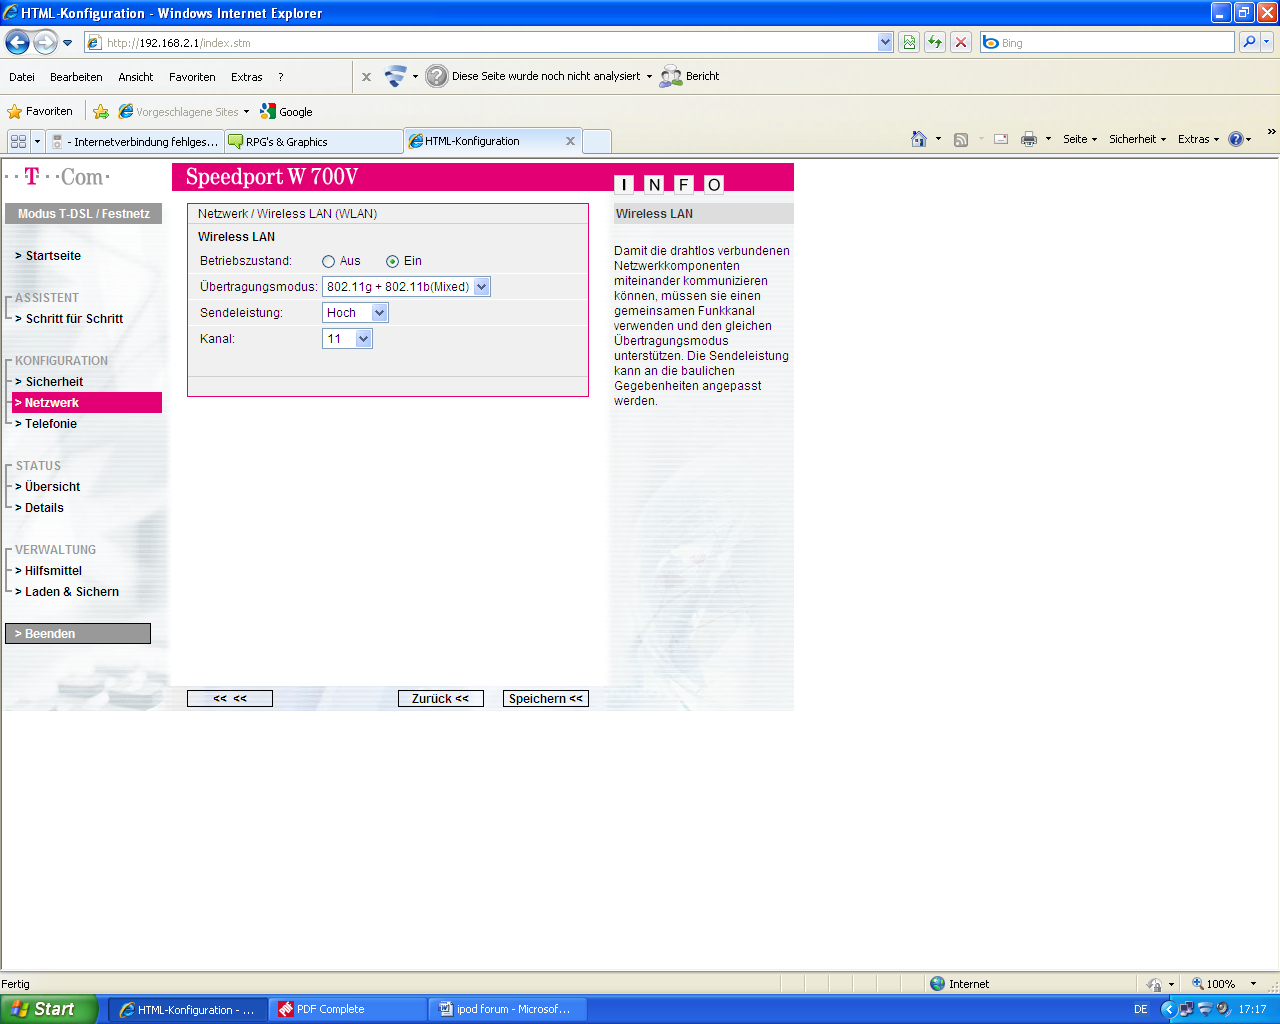1280x1024 pixels.
Task: Open the Sicherheit command bar menu
Action: pyautogui.click(x=1137, y=140)
